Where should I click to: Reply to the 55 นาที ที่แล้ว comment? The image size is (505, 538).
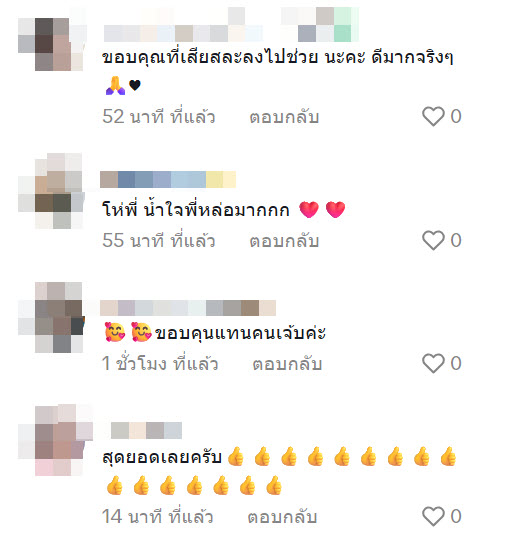(x=284, y=241)
